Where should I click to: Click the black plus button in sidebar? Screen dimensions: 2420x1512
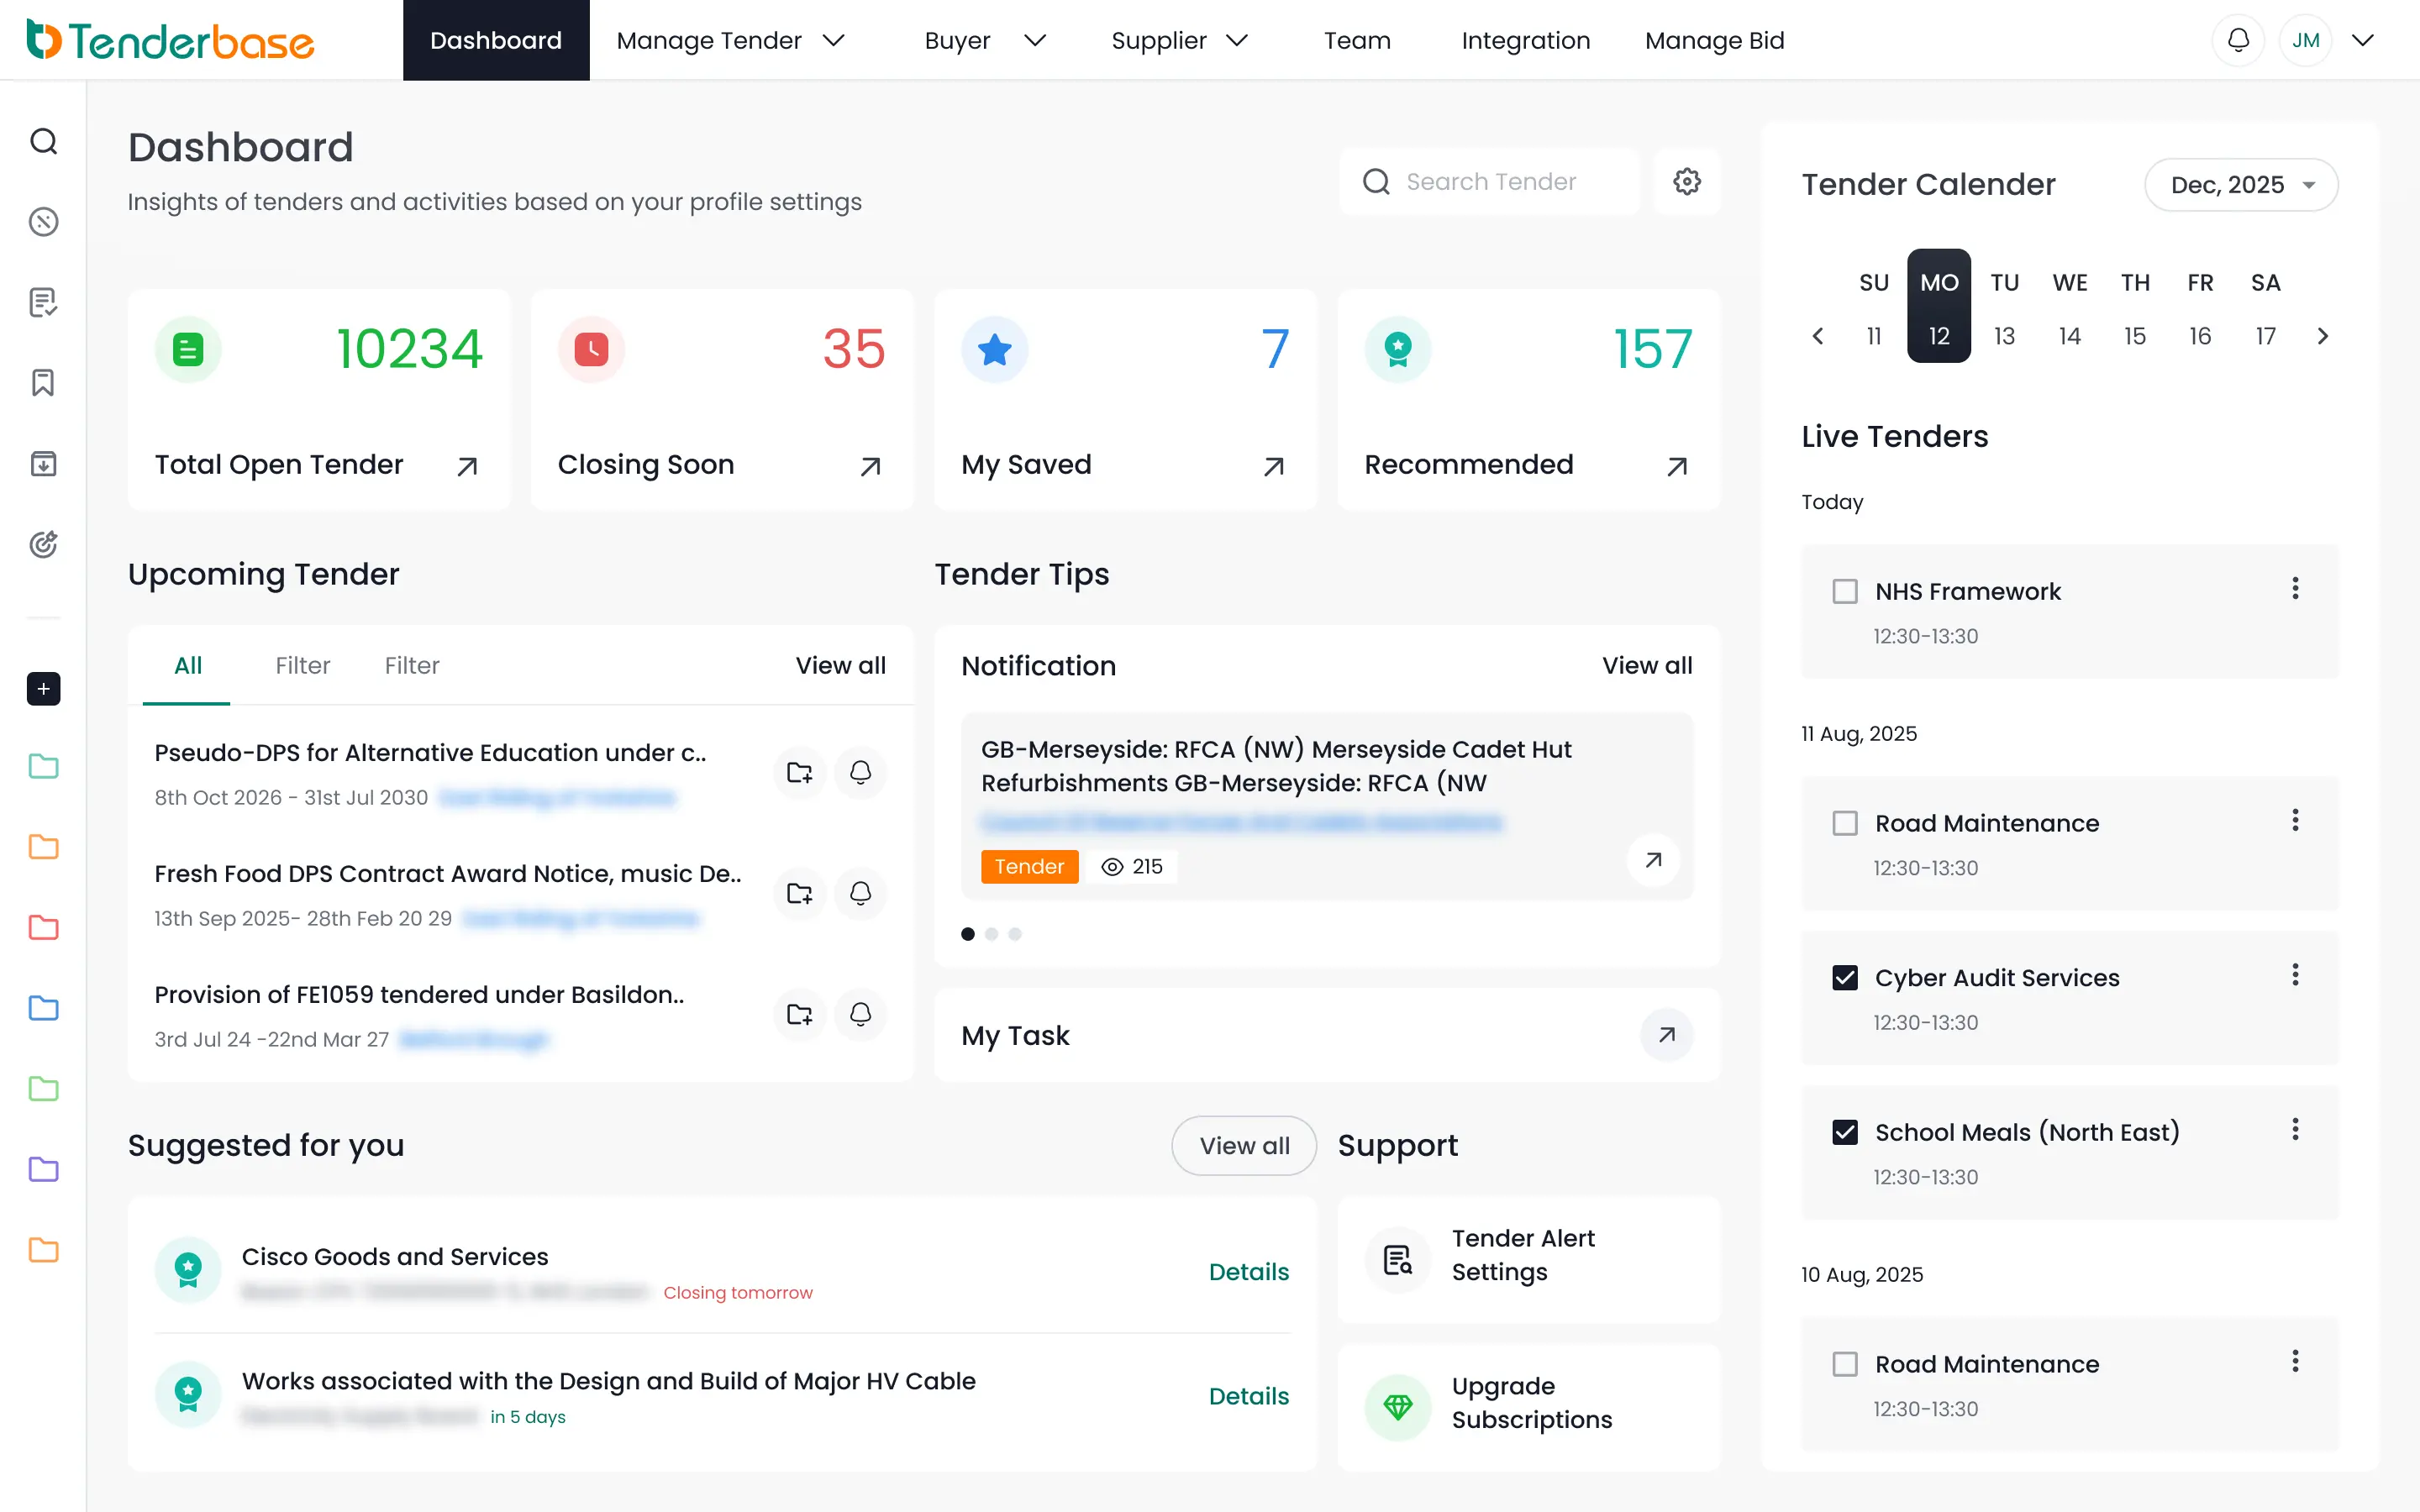(43, 688)
